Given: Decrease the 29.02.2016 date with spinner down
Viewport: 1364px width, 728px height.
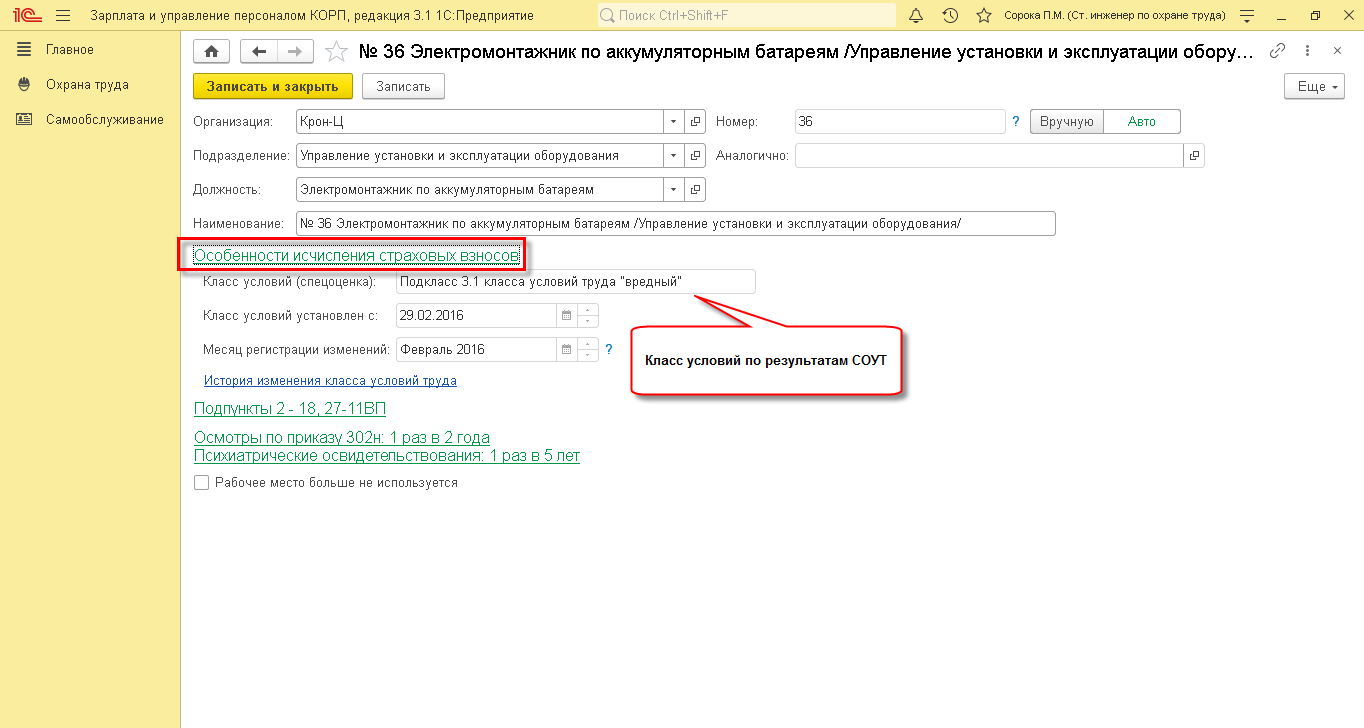Looking at the screenshot, I should point(587,322).
